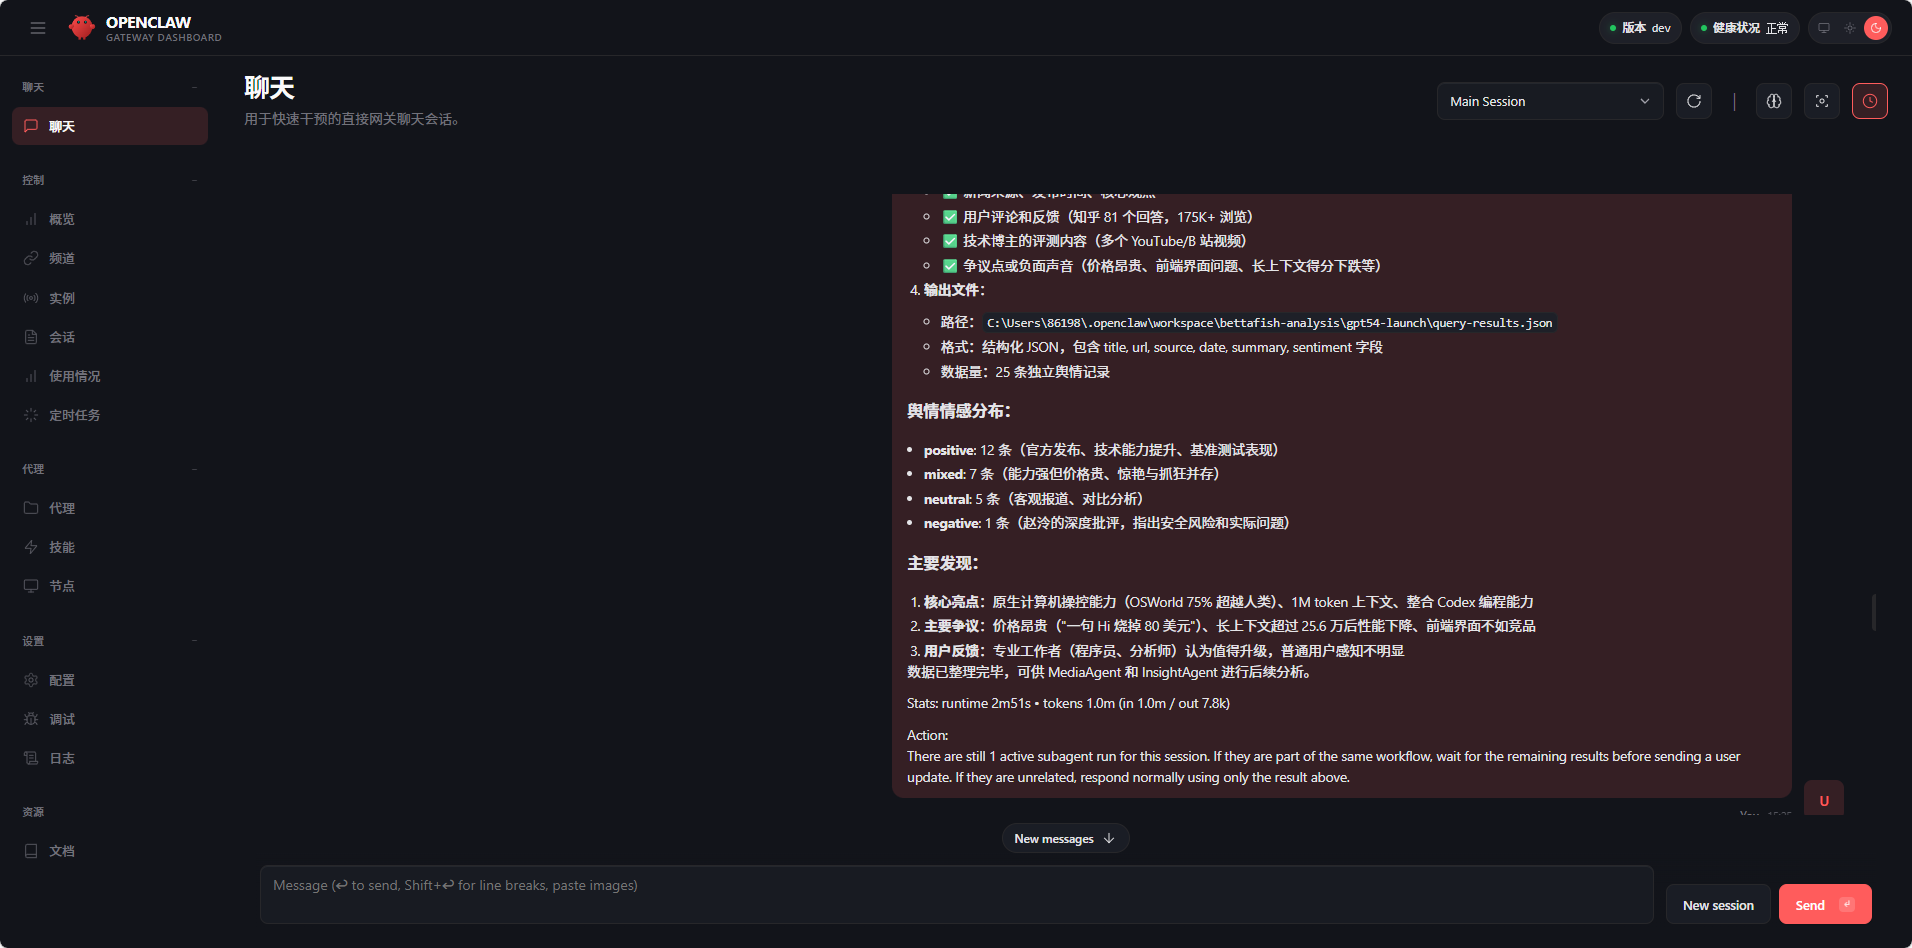The width and height of the screenshot is (1912, 948).
Task: Toggle scheduled sessions clock icon
Action: click(1870, 101)
